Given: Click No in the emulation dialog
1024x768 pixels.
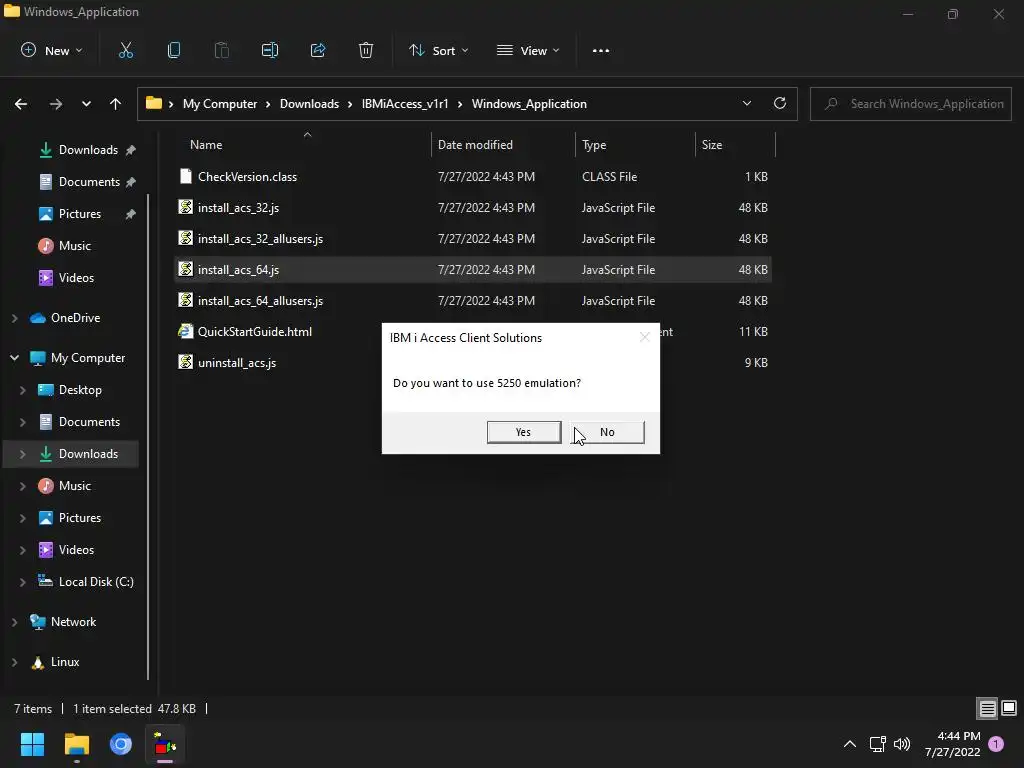Looking at the screenshot, I should point(607,432).
